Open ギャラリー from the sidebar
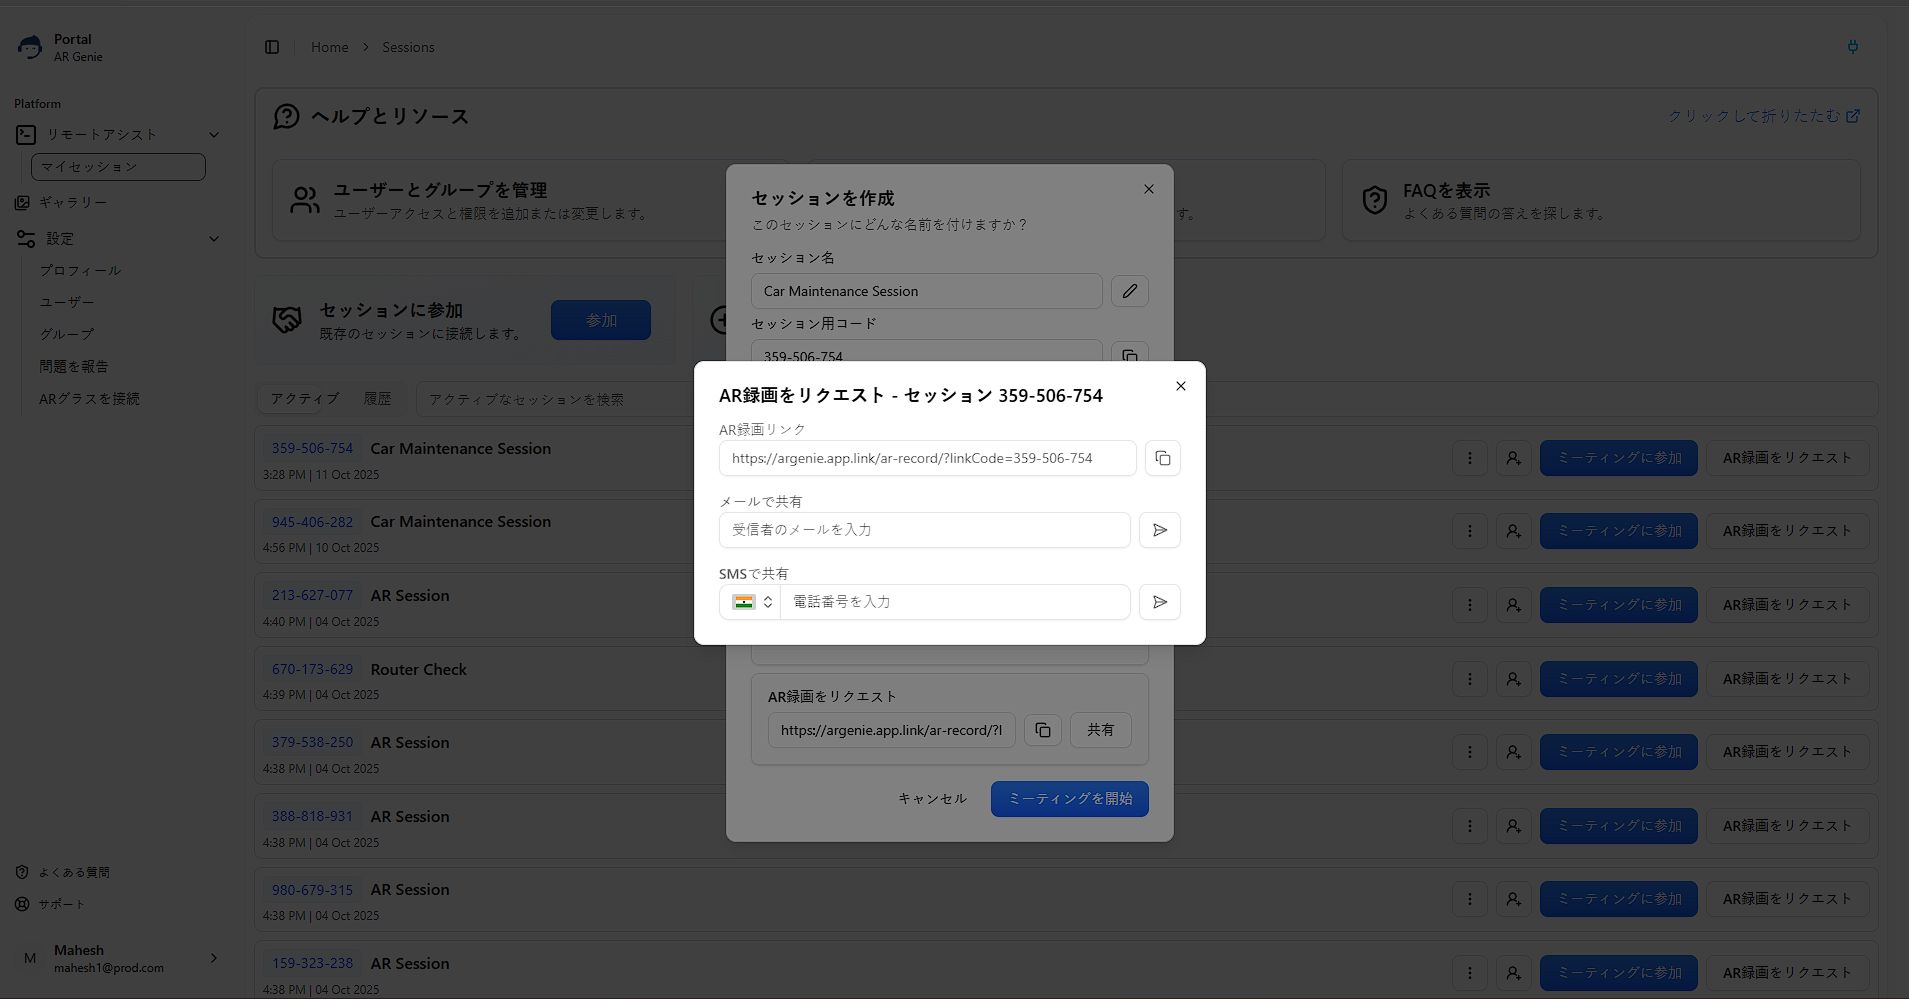The image size is (1909, 999). (x=72, y=203)
